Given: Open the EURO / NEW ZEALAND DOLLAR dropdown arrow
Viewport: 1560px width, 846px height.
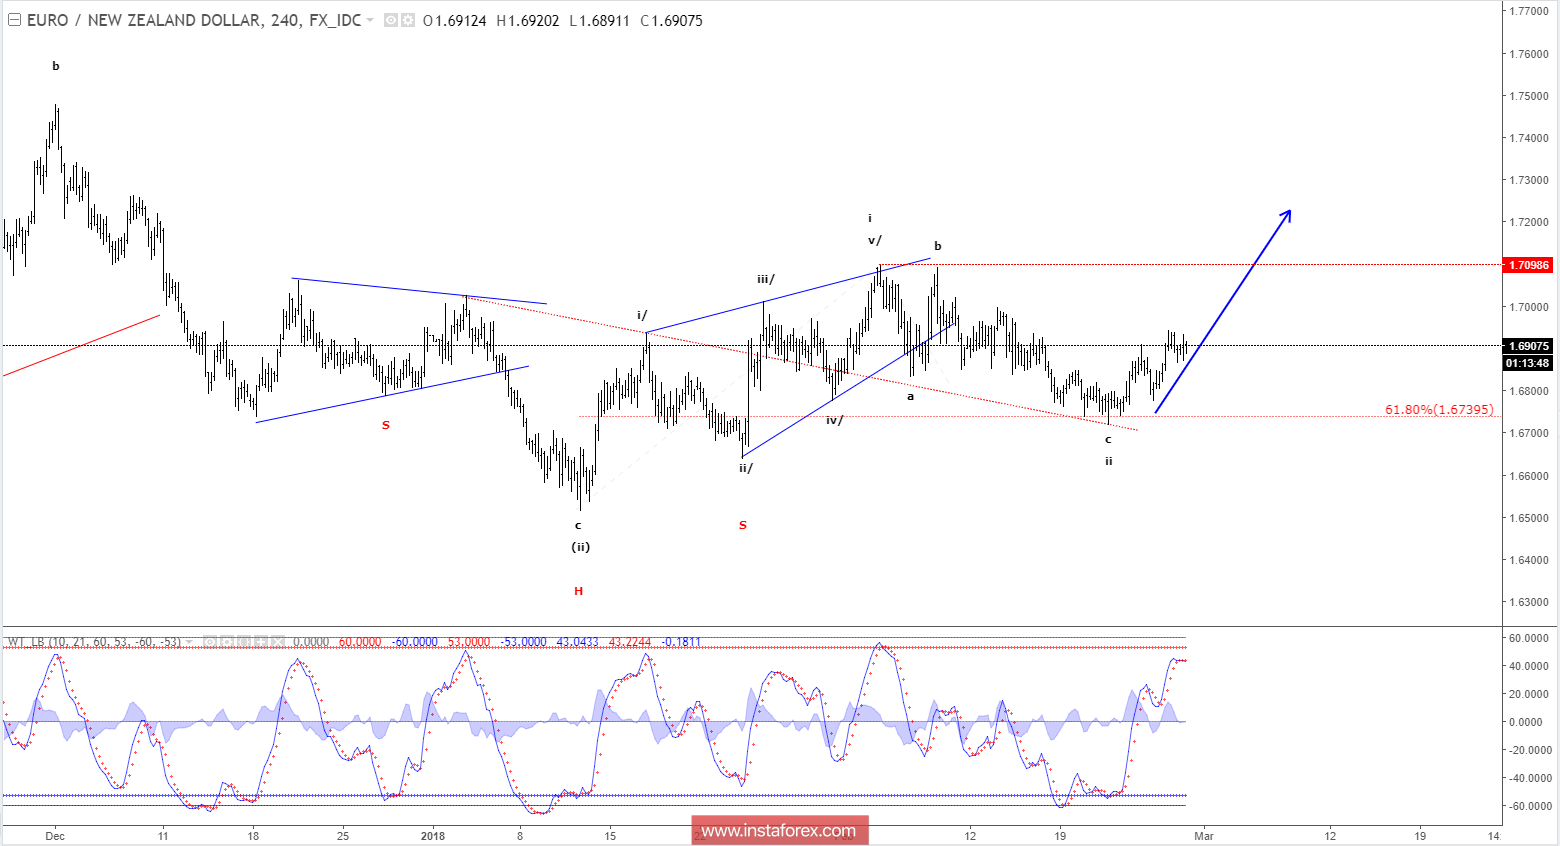Looking at the screenshot, I should coord(370,21).
